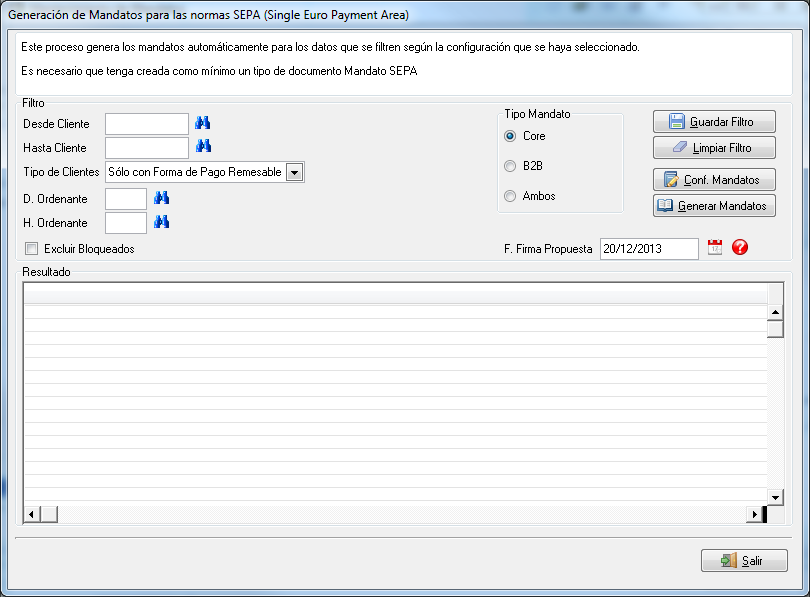Click binoculars icon next to D. Ordenante
The height and width of the screenshot is (597, 810).
[162, 198]
